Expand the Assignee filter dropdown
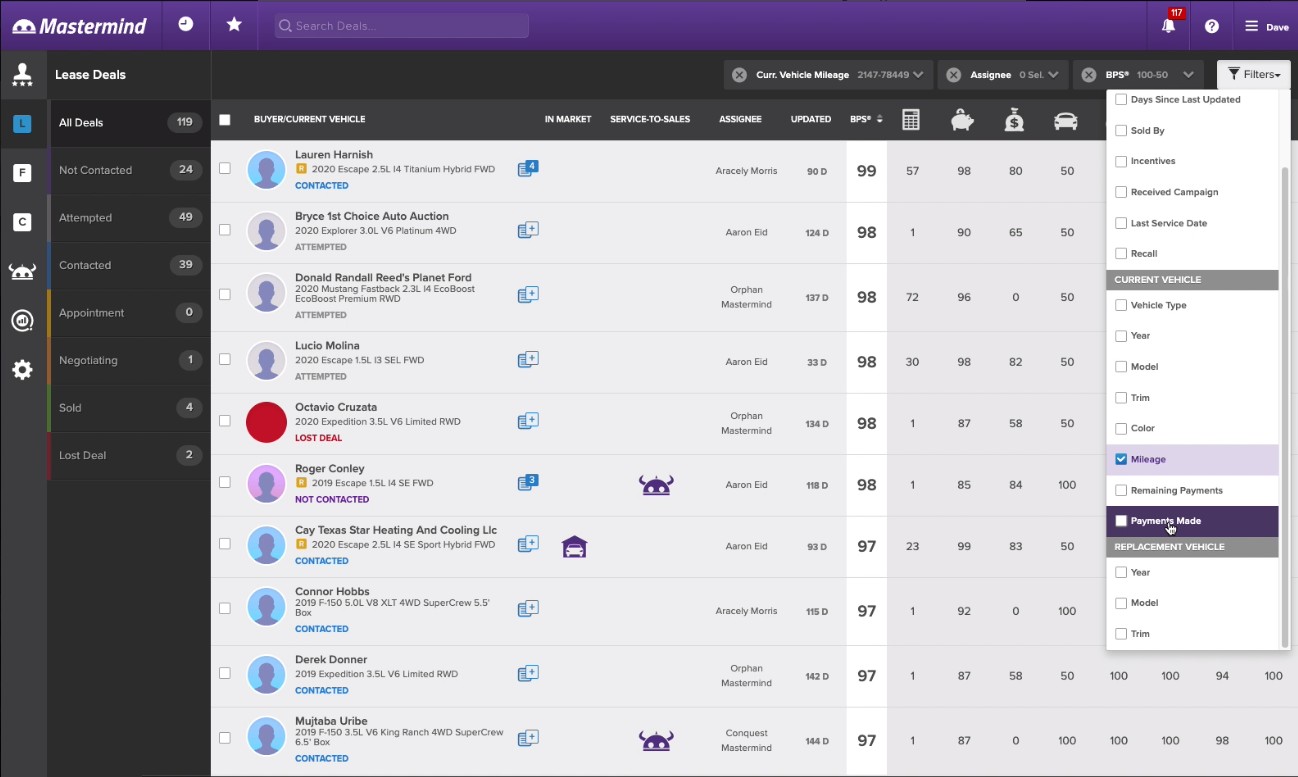This screenshot has height=777, width=1298. (1055, 75)
